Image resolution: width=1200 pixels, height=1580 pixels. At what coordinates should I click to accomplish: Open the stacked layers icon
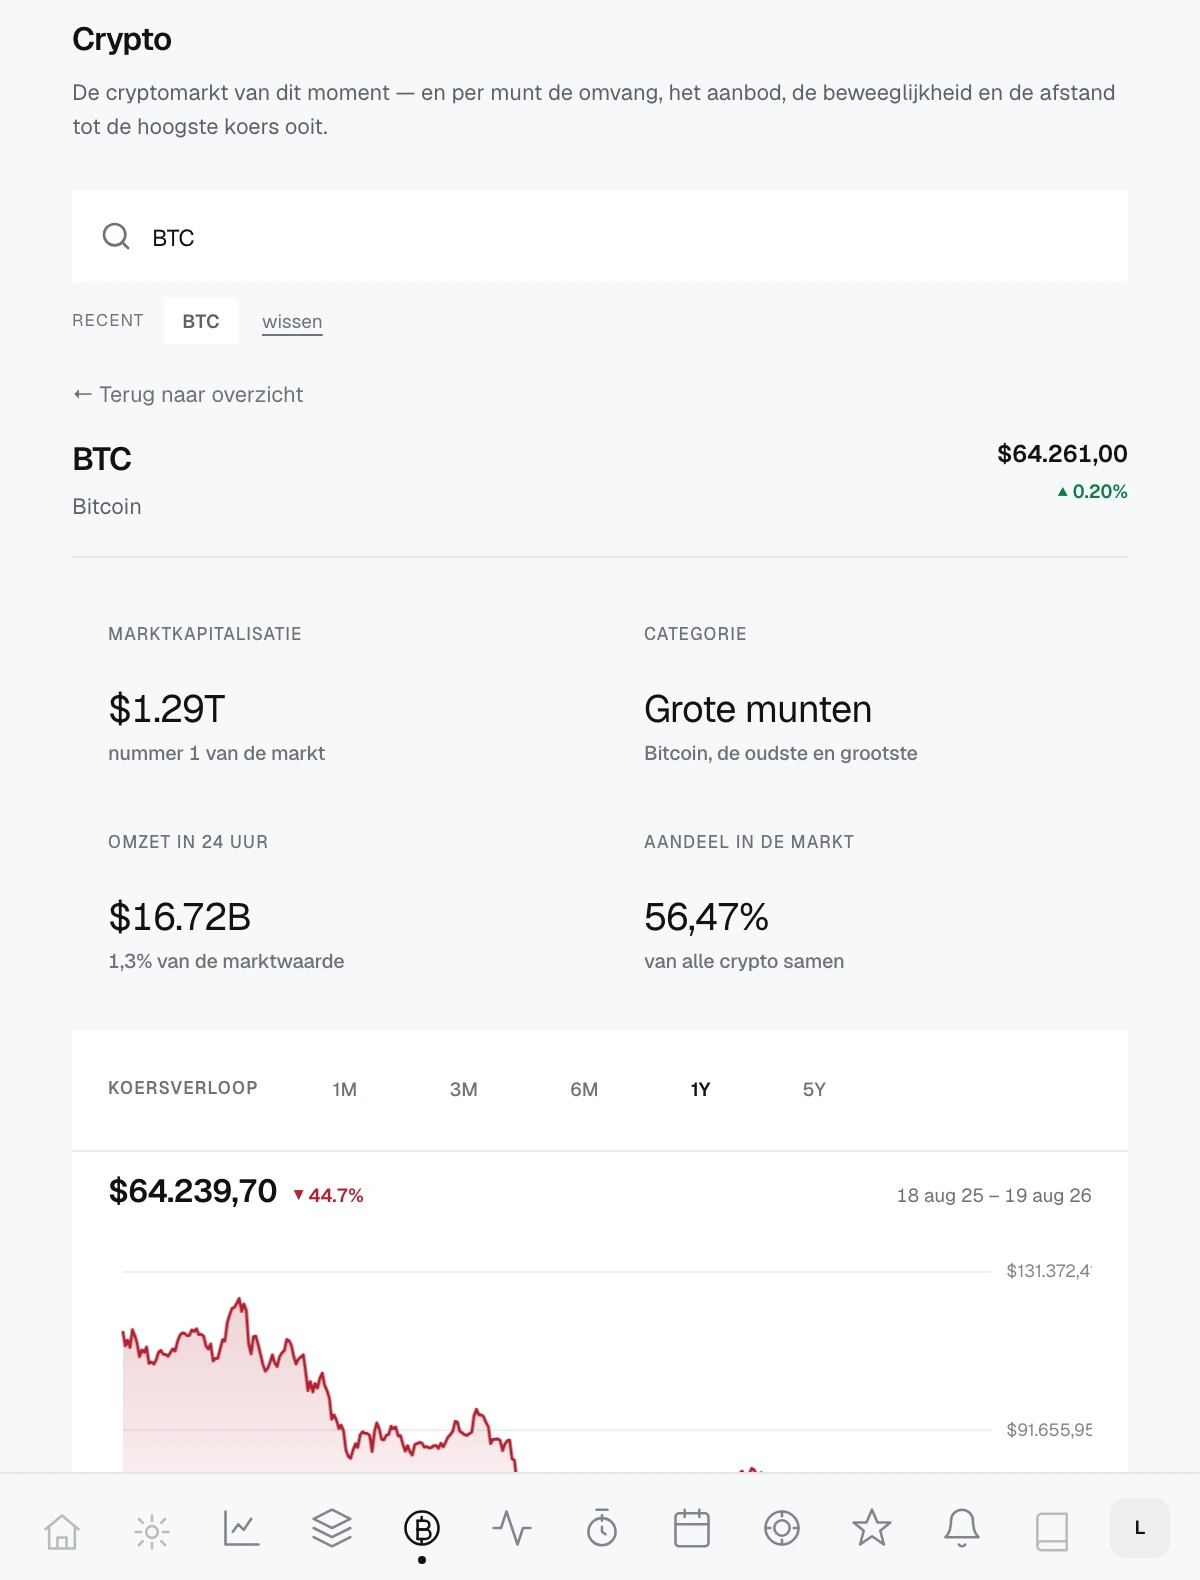pyautogui.click(x=332, y=1528)
